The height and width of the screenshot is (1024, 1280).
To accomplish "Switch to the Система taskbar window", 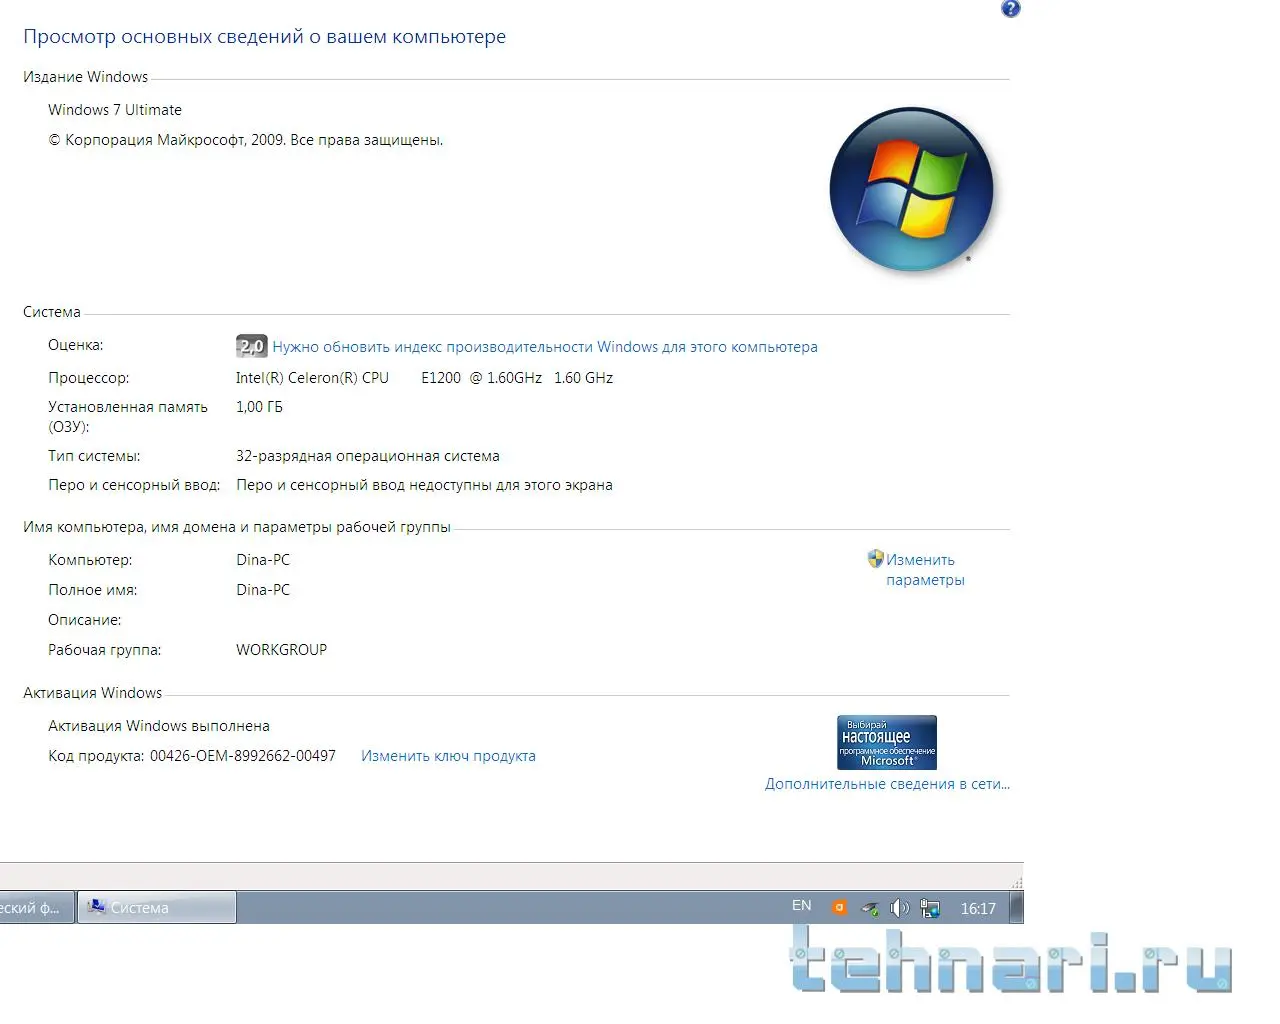I will [x=157, y=907].
